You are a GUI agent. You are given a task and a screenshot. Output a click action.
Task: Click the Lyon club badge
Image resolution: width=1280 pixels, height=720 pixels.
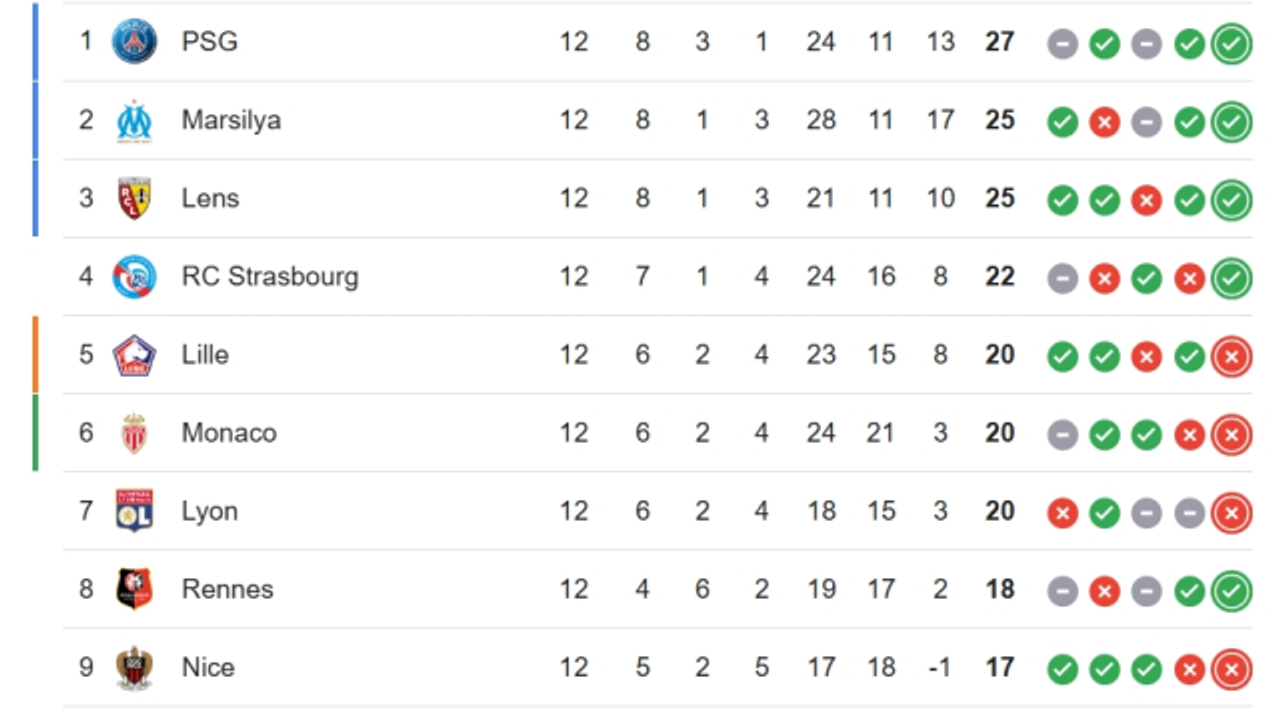(x=134, y=511)
